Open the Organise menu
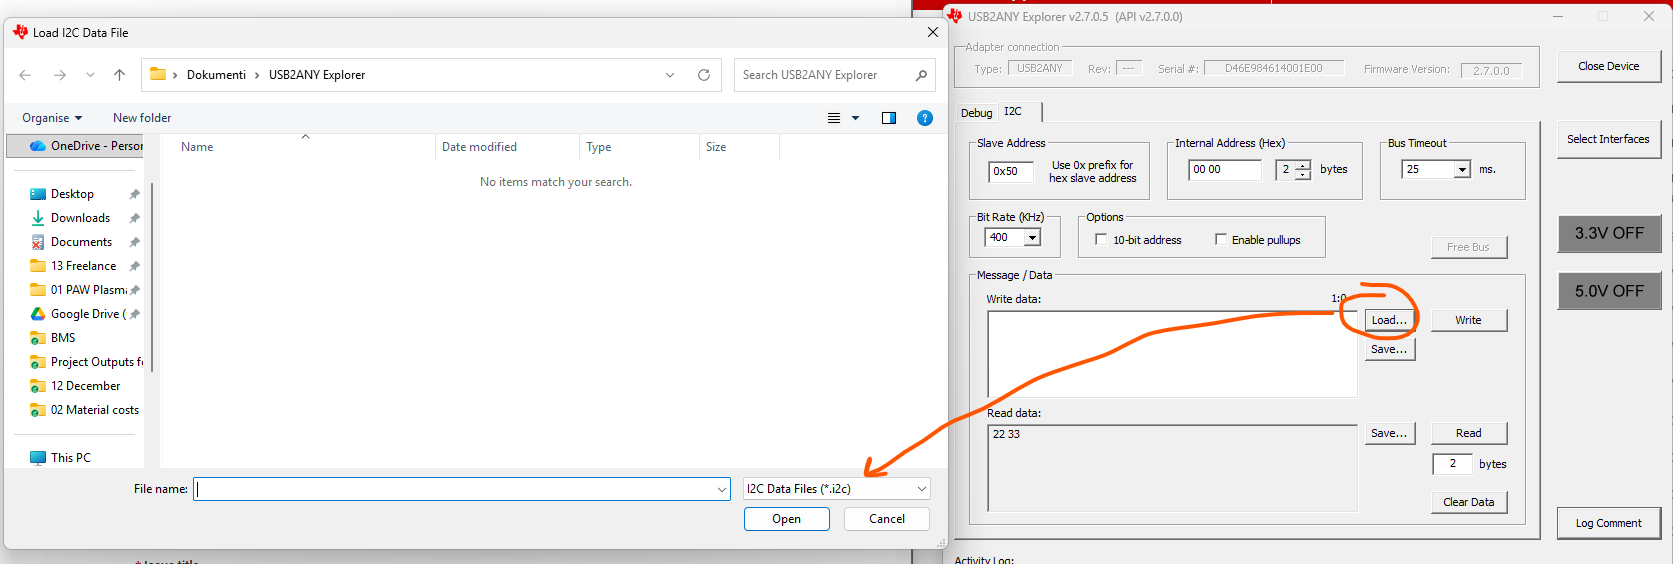The height and width of the screenshot is (564, 1673). 52,118
